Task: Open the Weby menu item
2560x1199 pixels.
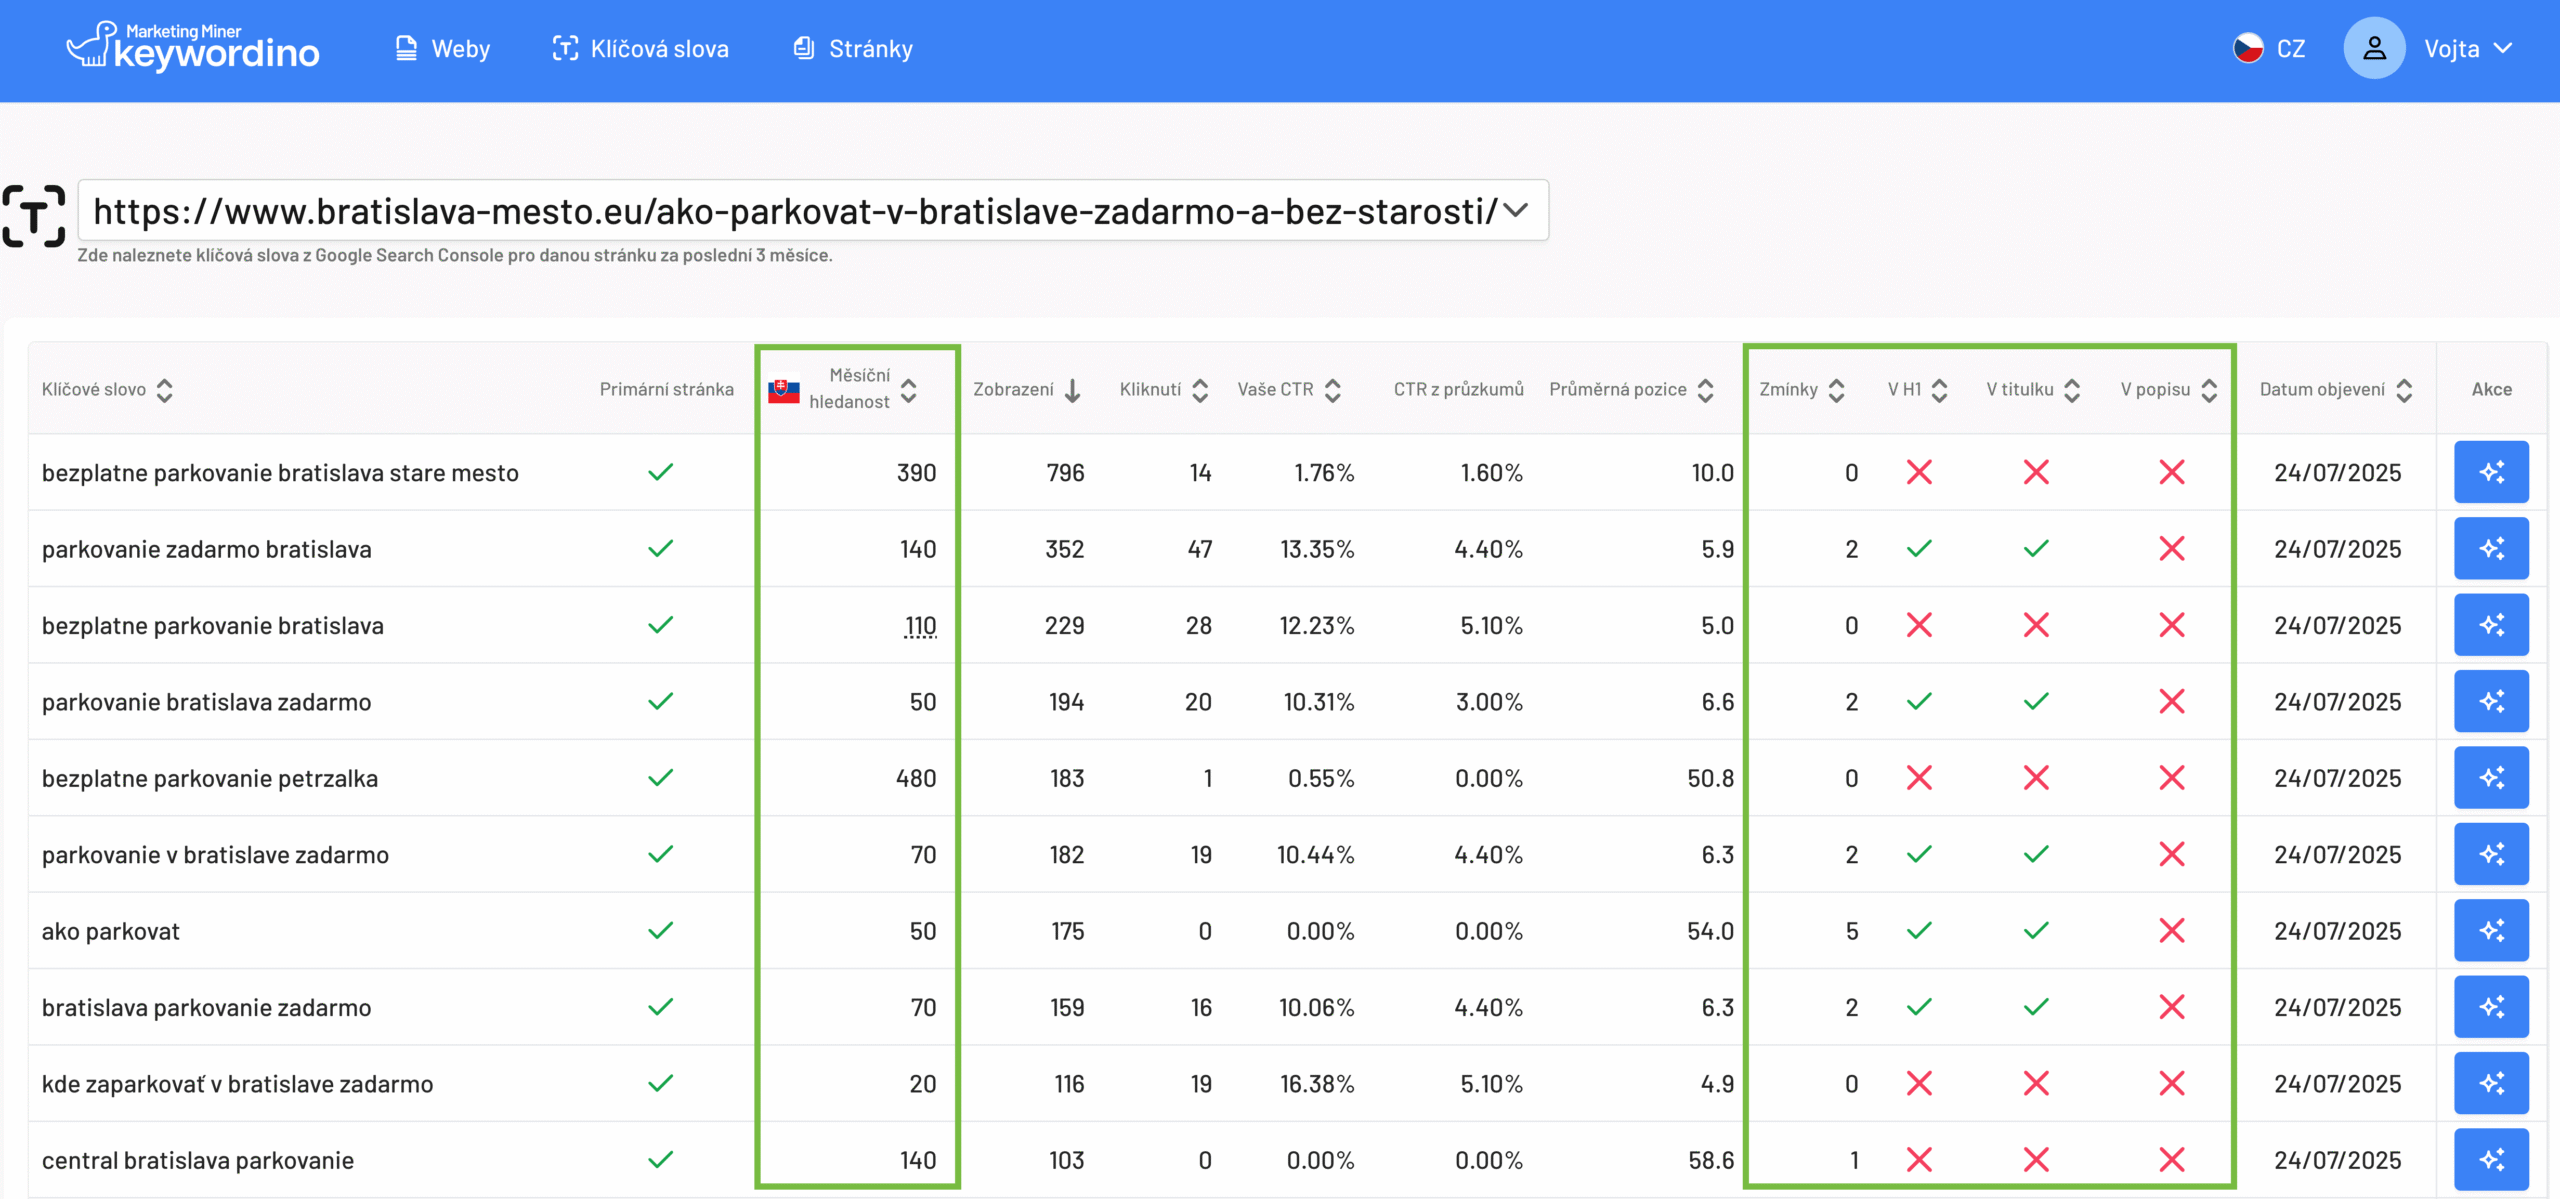Action: [443, 48]
